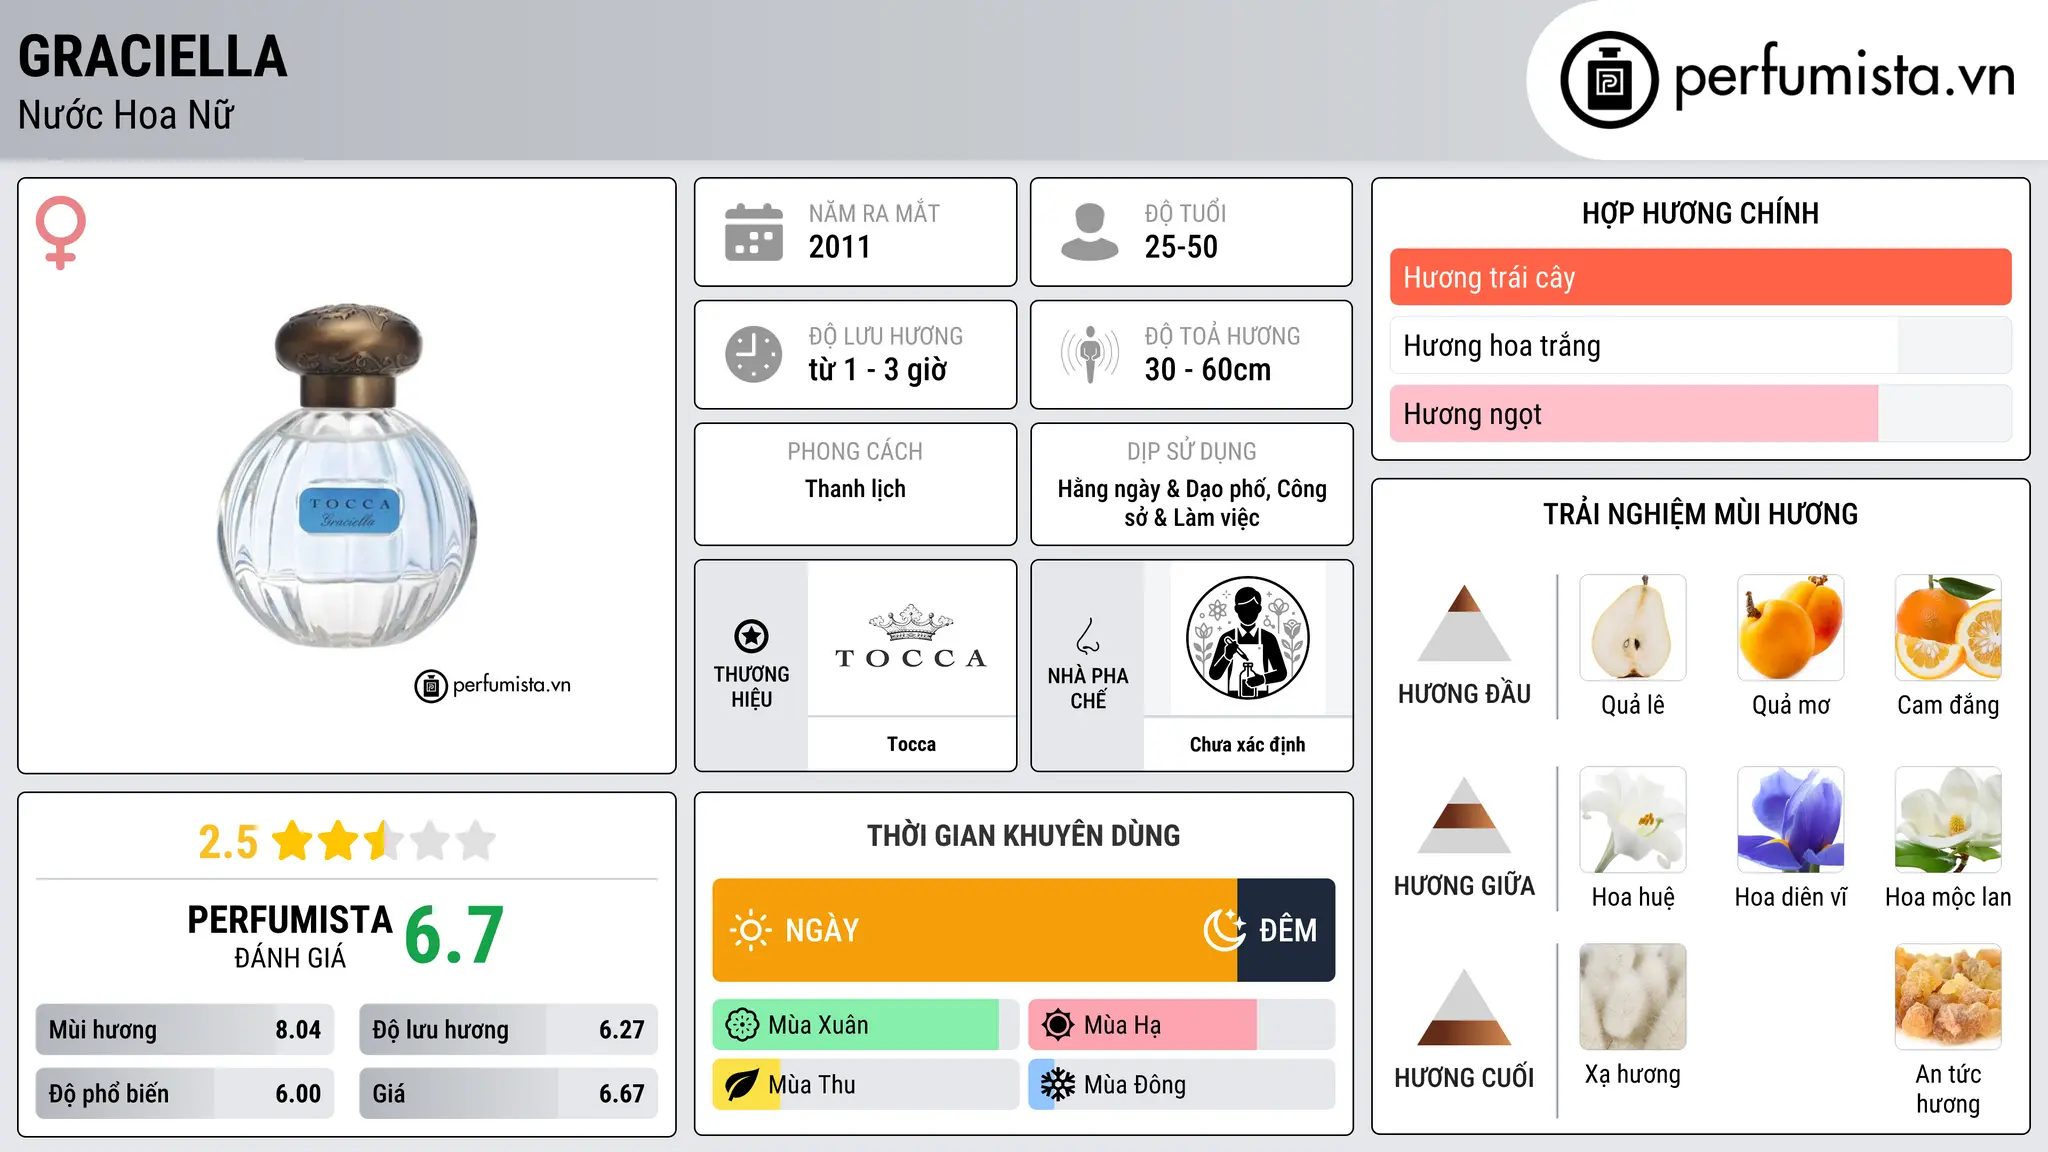Click the PERFUMISTA ĐÁNH GIÁ label

pyautogui.click(x=290, y=936)
